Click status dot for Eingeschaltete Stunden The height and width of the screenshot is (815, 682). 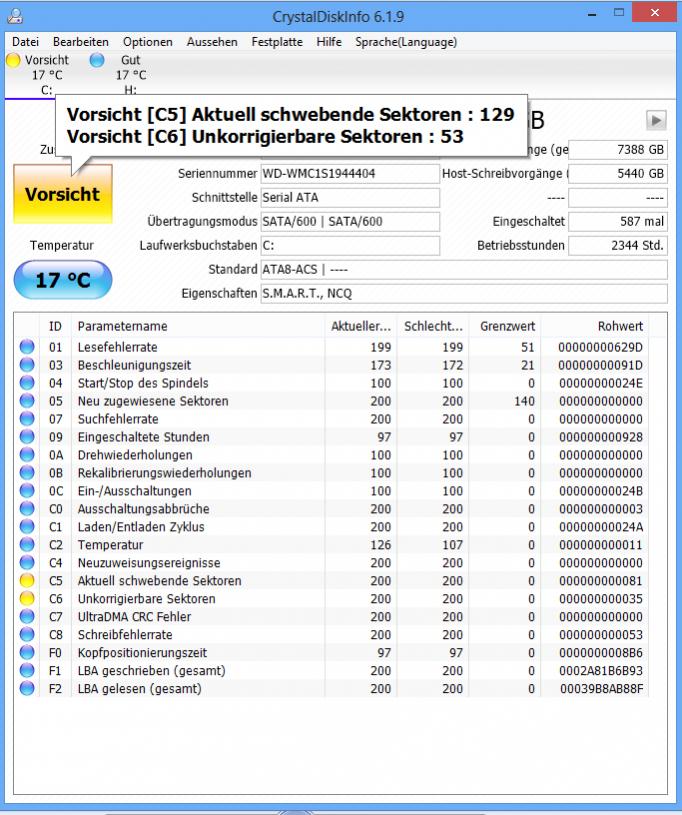pos(27,437)
